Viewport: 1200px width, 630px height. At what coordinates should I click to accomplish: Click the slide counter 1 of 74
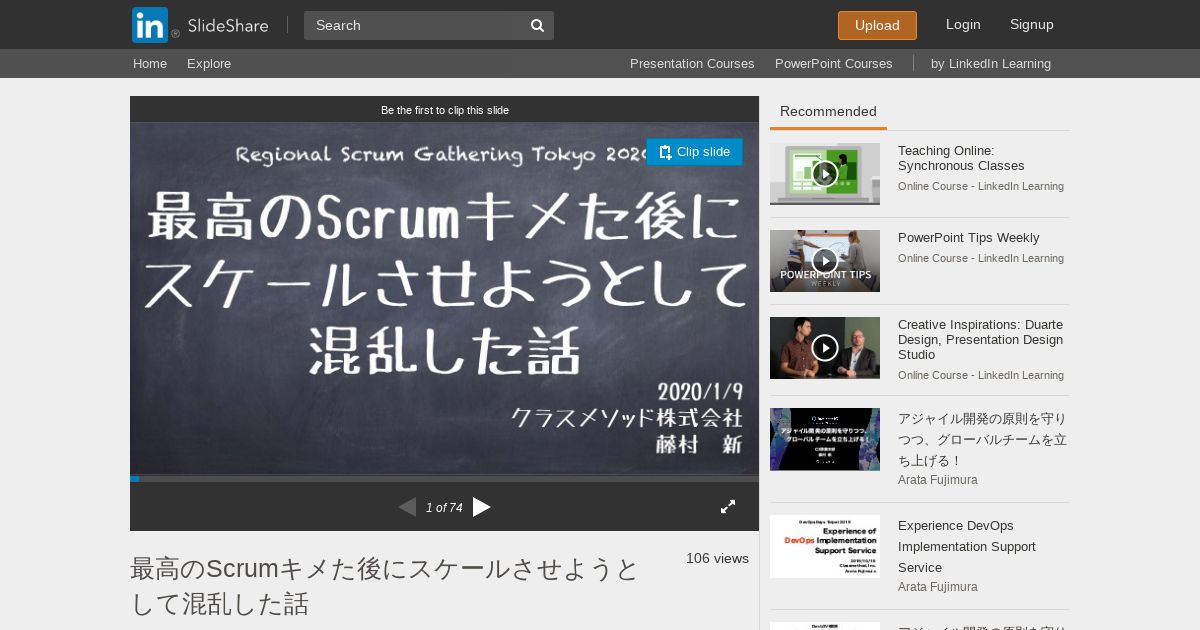pyautogui.click(x=444, y=508)
